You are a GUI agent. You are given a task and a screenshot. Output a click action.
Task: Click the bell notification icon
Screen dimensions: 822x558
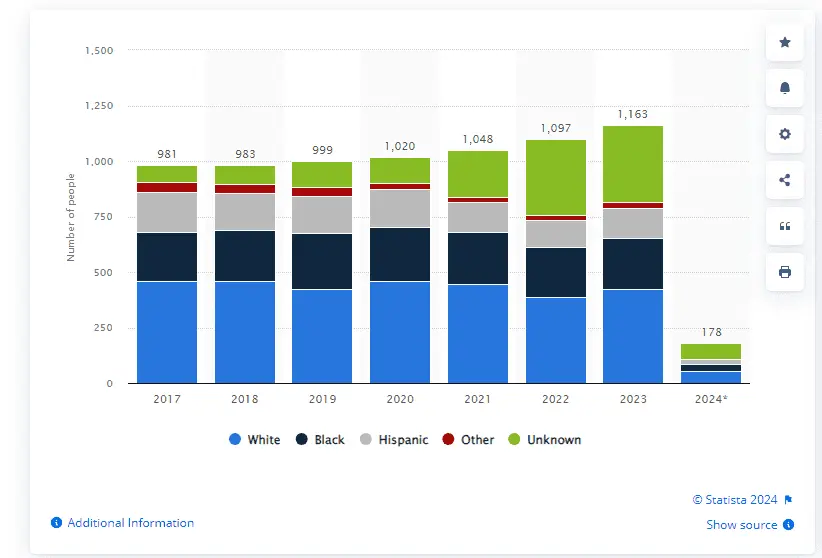tap(785, 88)
